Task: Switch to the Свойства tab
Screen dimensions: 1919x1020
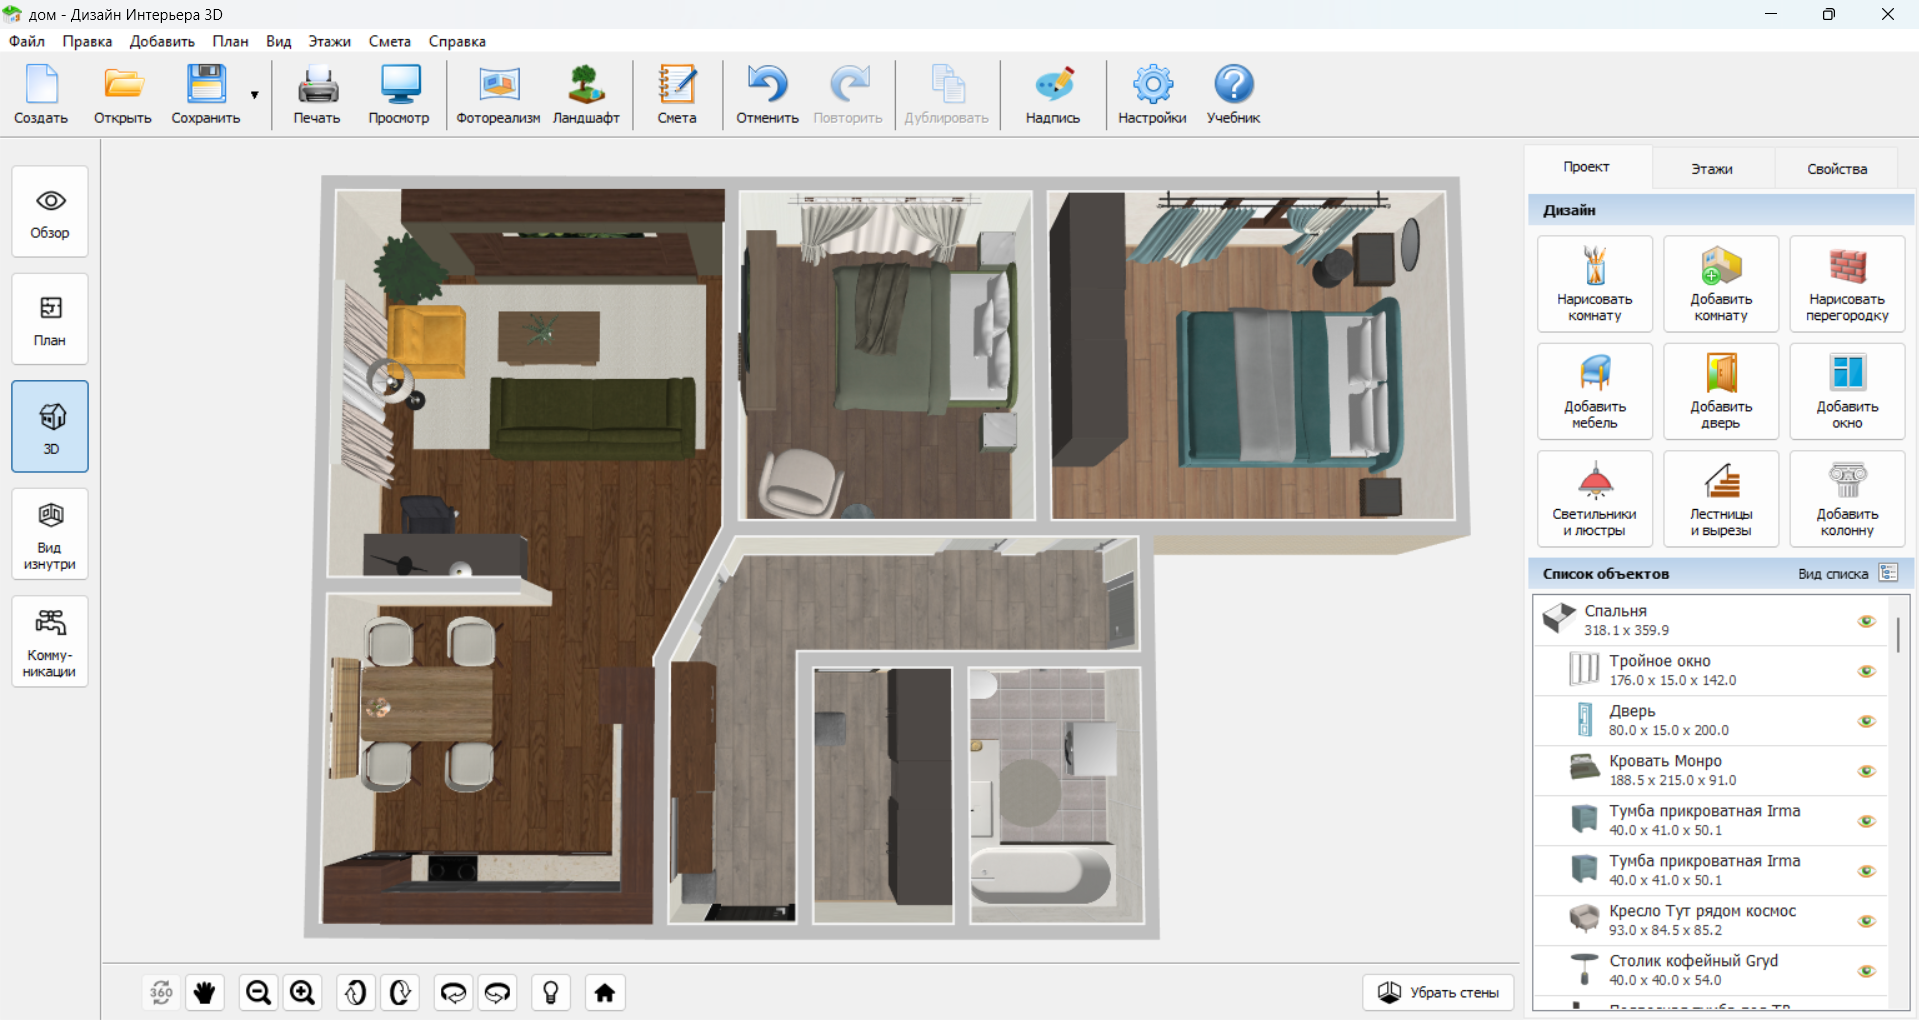Action: click(x=1836, y=168)
